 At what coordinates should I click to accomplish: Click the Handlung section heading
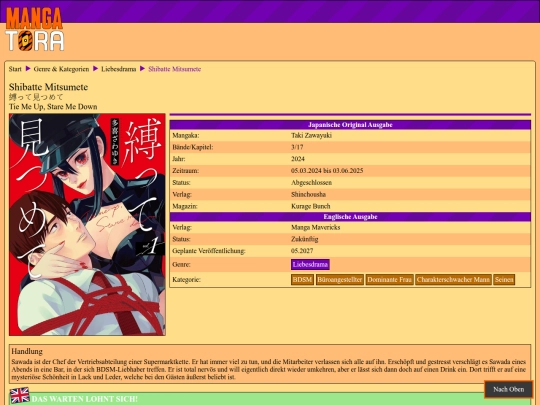tap(27, 351)
